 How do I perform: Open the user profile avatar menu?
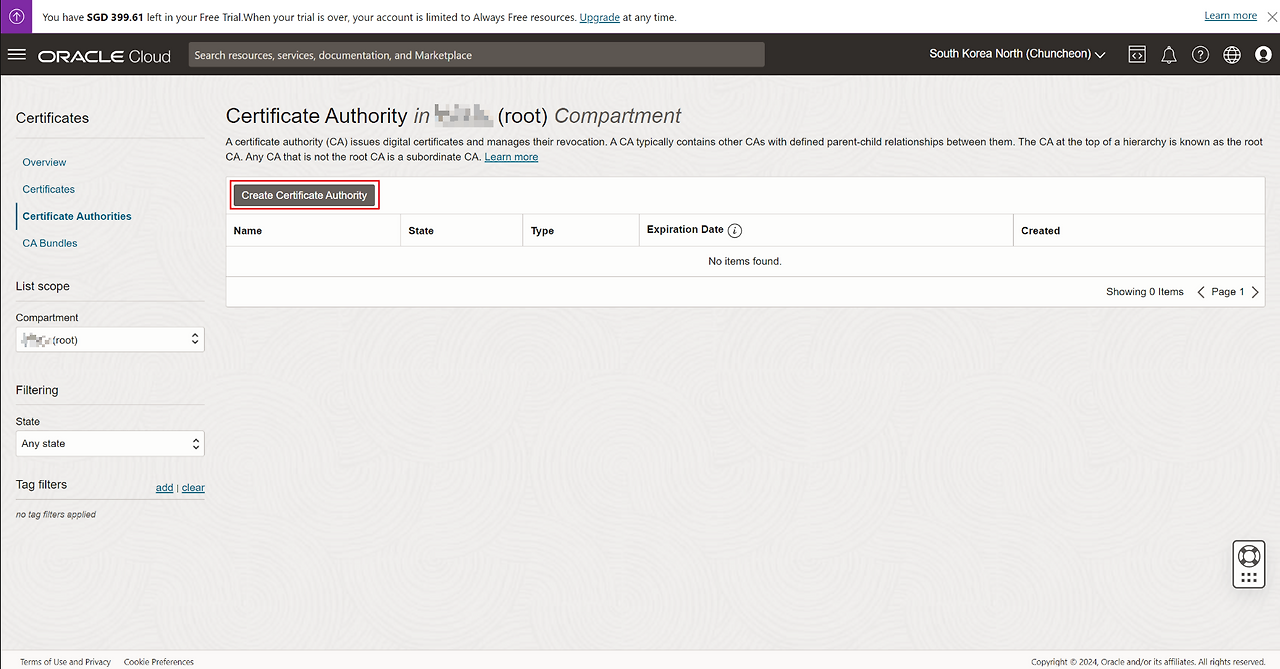[x=1262, y=55]
